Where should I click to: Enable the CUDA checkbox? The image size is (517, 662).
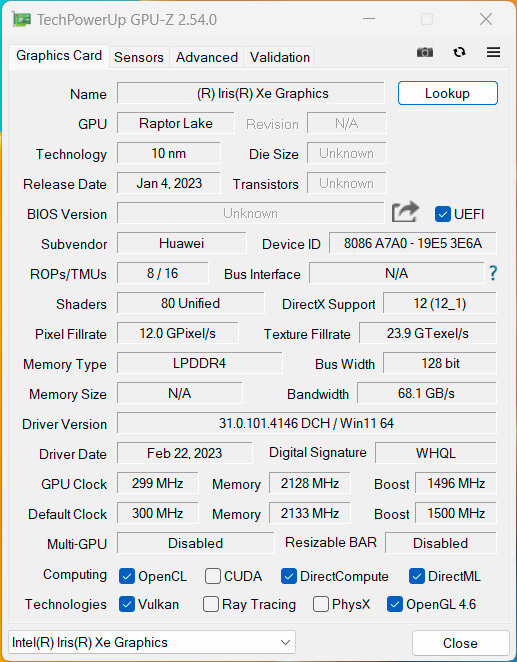pos(212,576)
